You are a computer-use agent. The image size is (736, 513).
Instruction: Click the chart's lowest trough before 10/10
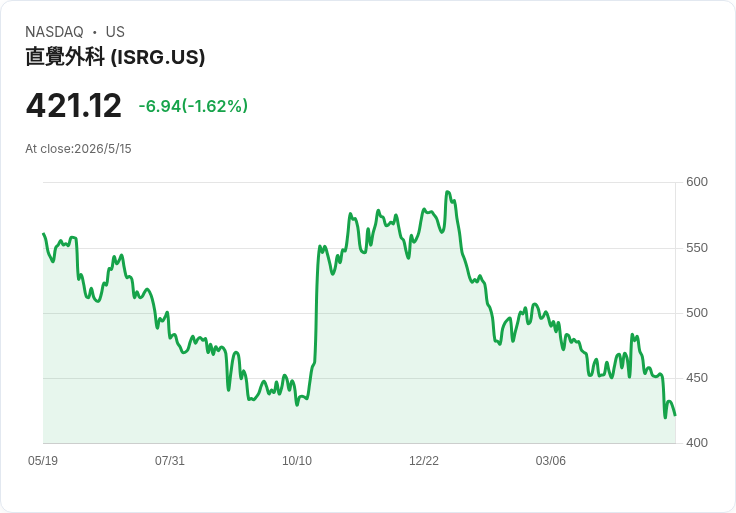pos(297,405)
